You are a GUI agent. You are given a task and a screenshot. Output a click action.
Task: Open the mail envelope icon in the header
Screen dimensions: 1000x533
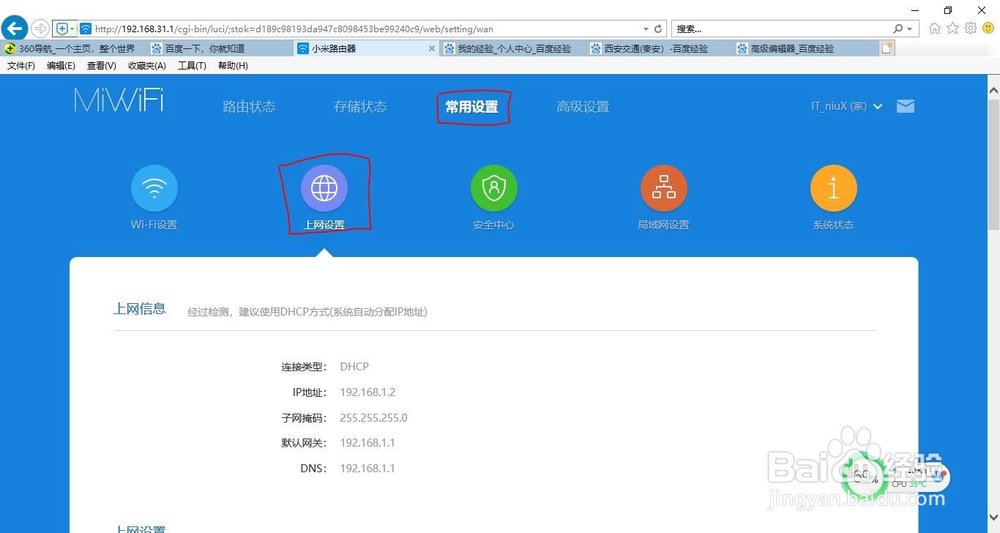click(906, 106)
